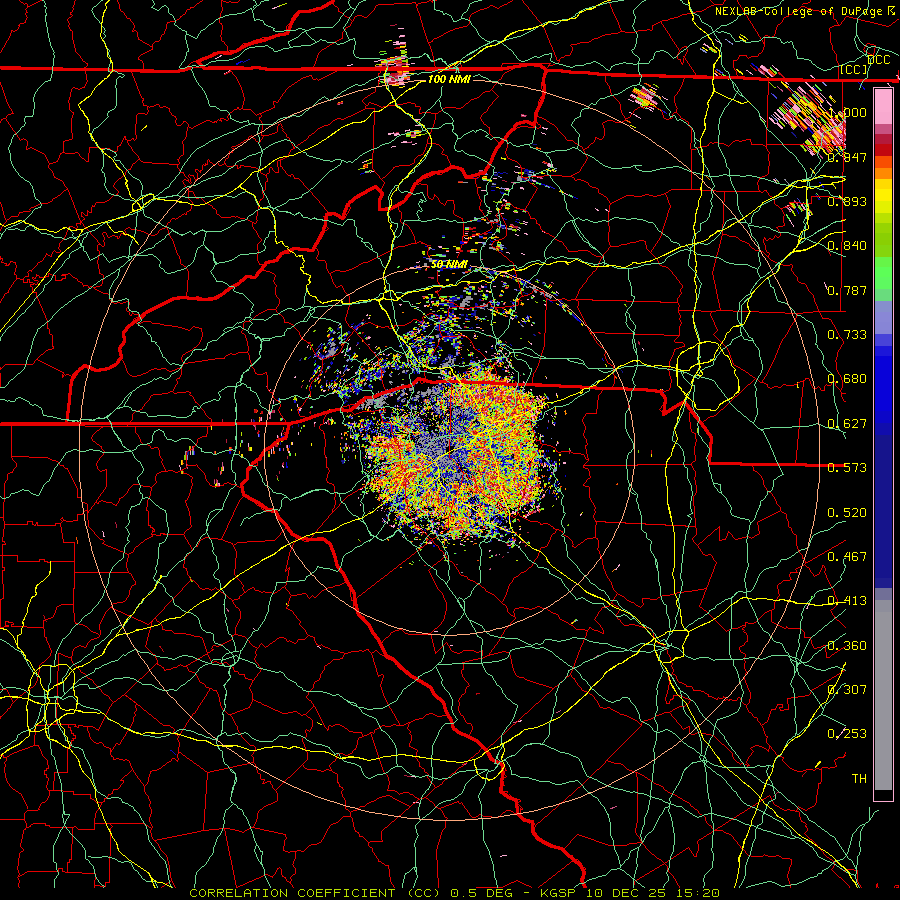Click the '15:20' scan time in the caption
Screen dimensions: 900x900
[697, 893]
